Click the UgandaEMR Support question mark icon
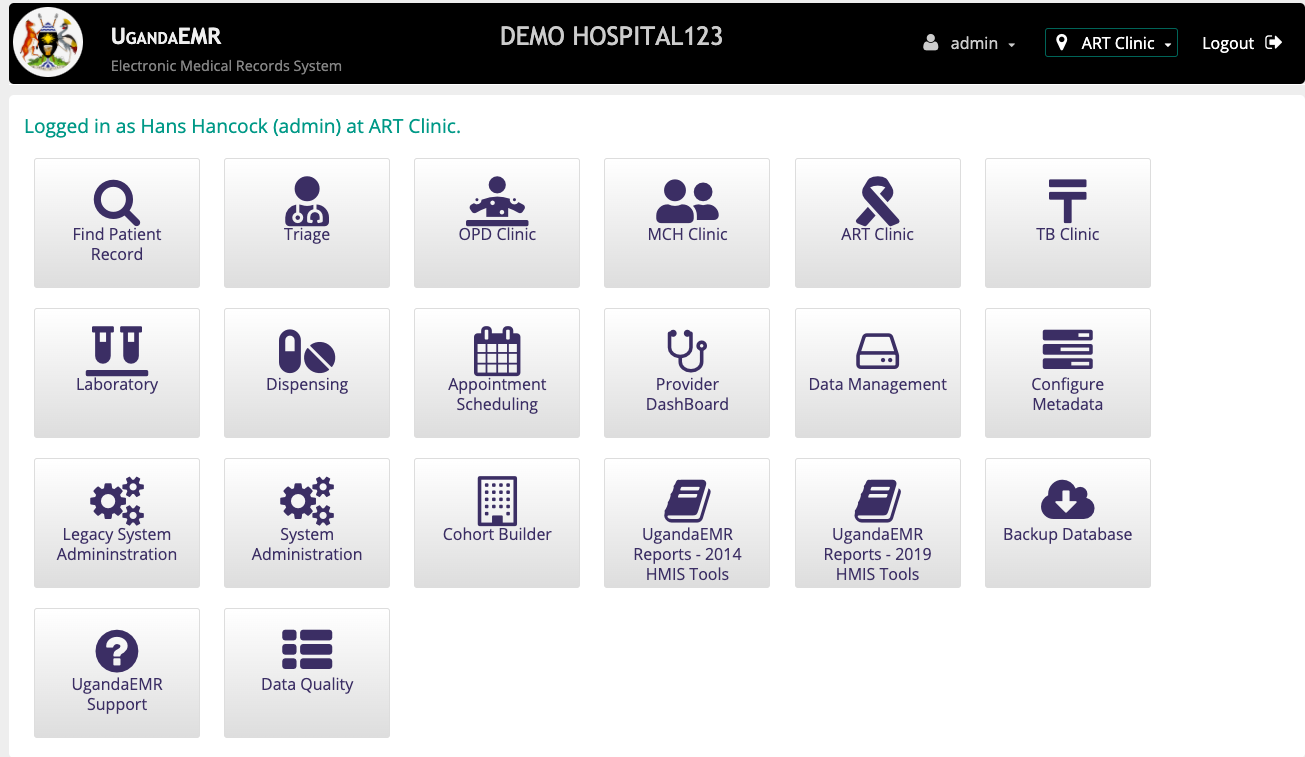This screenshot has height=757, width=1305. pyautogui.click(x=117, y=651)
